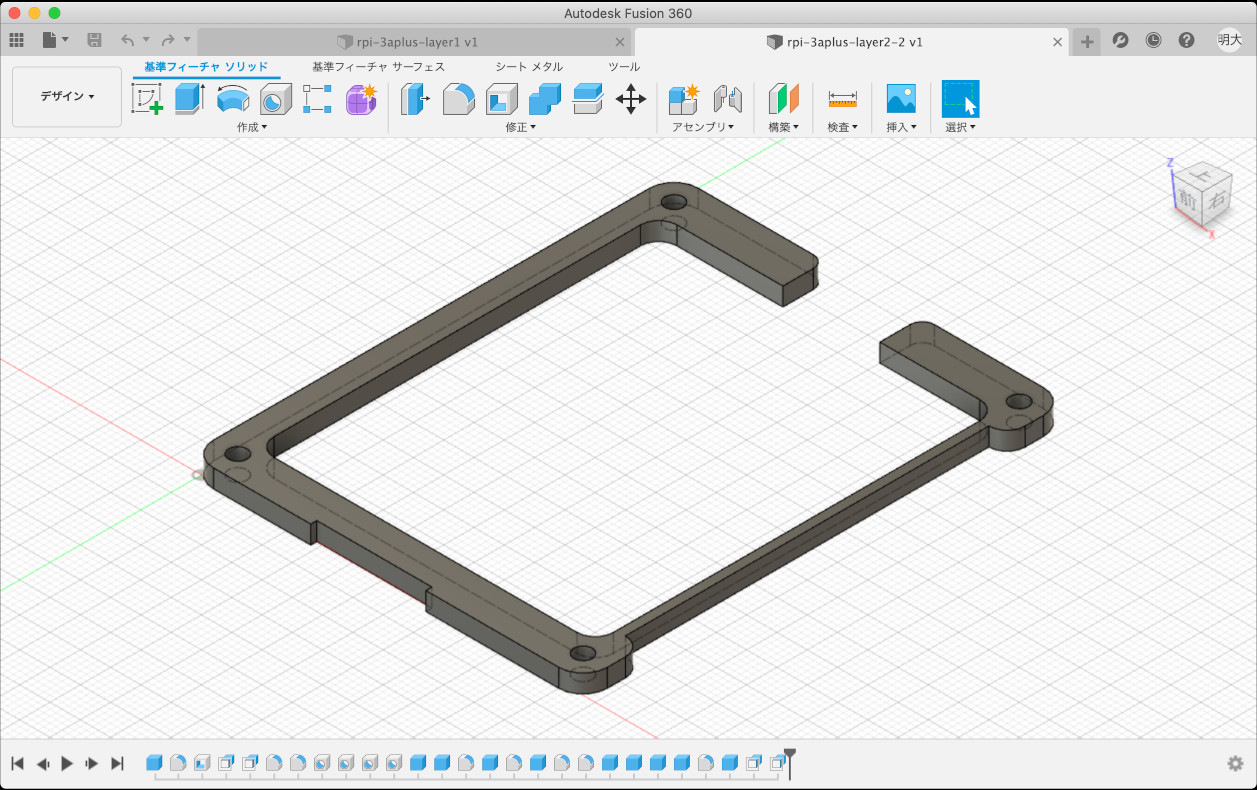
Task: Switch to 基準フィーチャ ソリッド tab
Action: [206, 67]
